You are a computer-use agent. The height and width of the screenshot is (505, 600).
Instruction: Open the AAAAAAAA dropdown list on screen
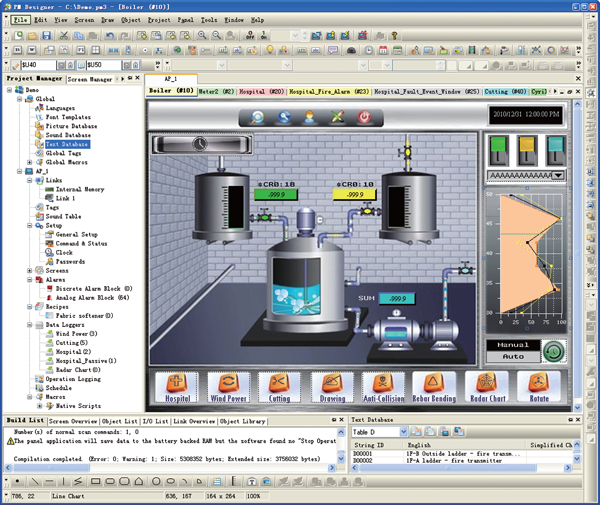[x=558, y=175]
